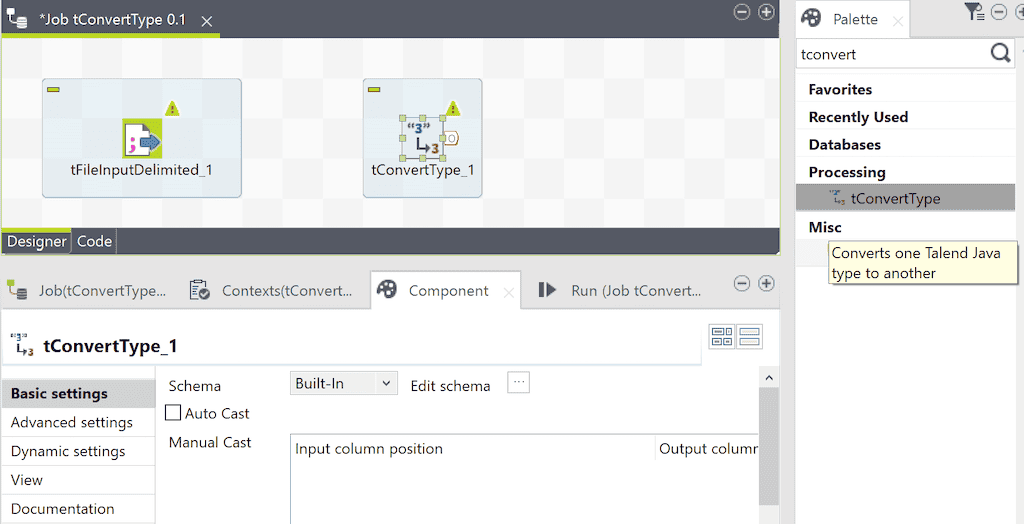This screenshot has width=1024, height=524.
Task: Open Advanced settings section
Action: coord(78,422)
